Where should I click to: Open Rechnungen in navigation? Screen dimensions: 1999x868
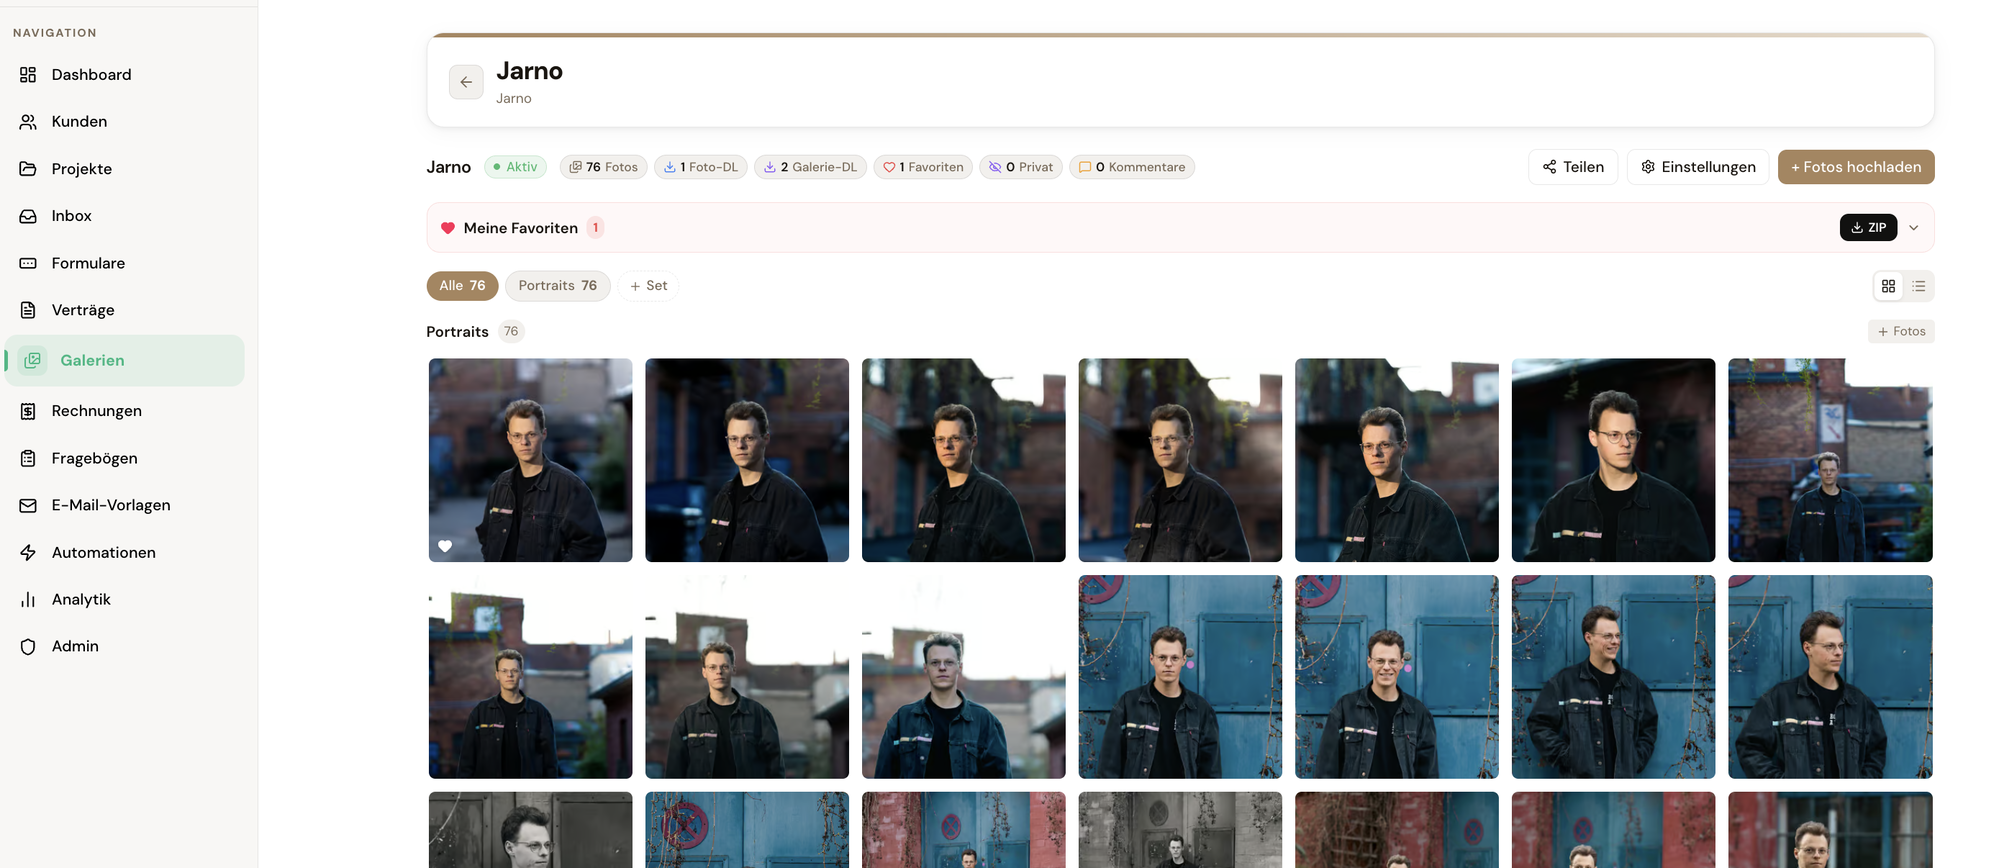[x=96, y=411]
